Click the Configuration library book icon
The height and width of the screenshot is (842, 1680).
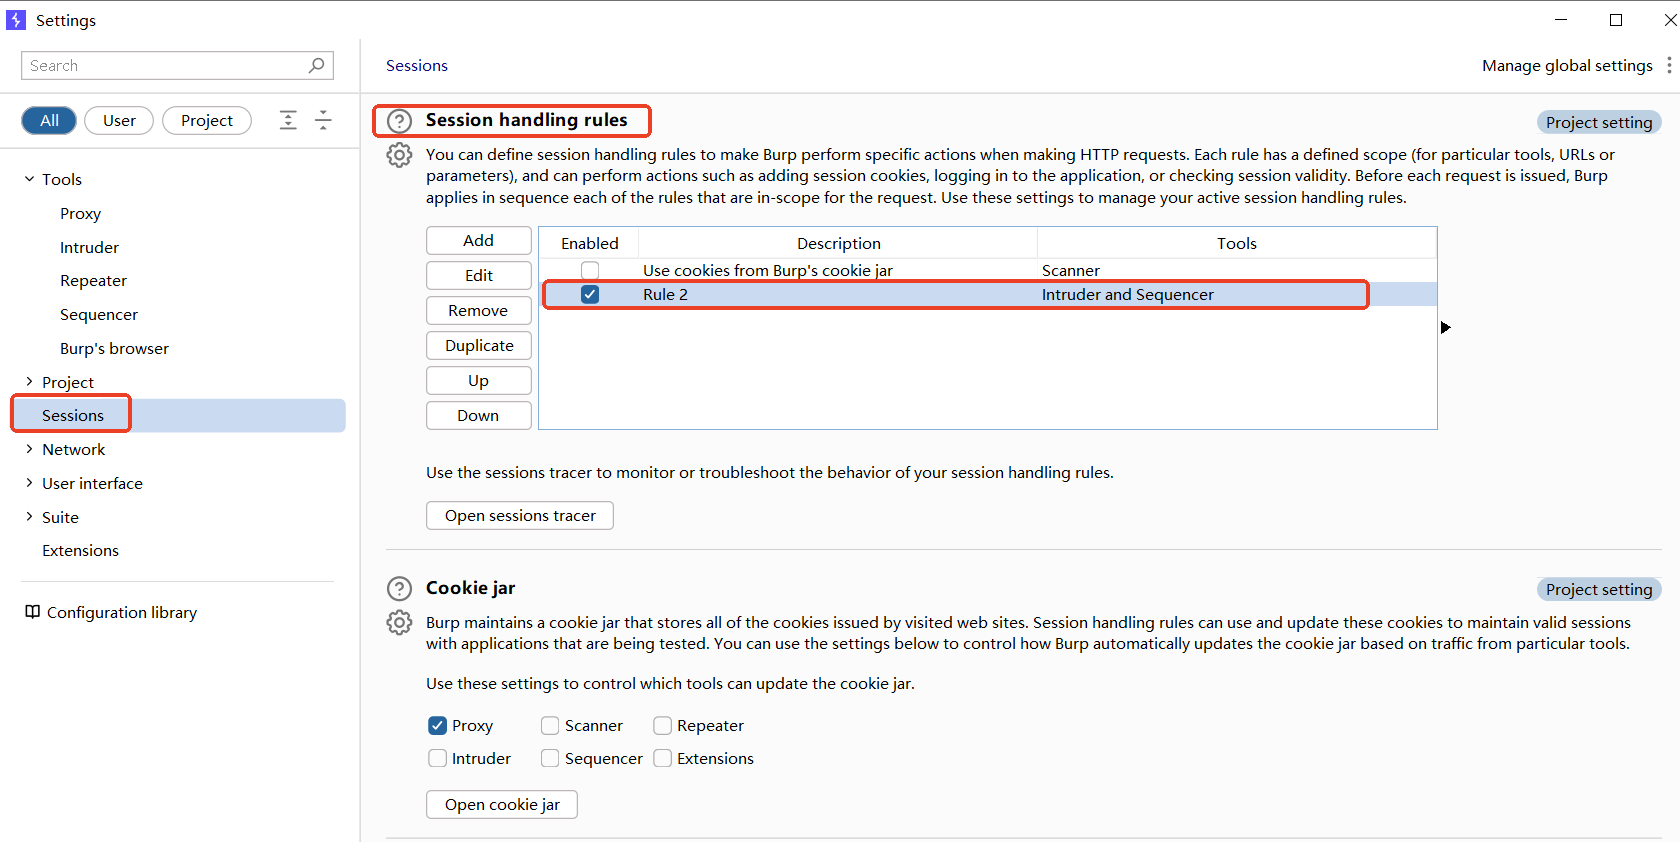click(32, 612)
